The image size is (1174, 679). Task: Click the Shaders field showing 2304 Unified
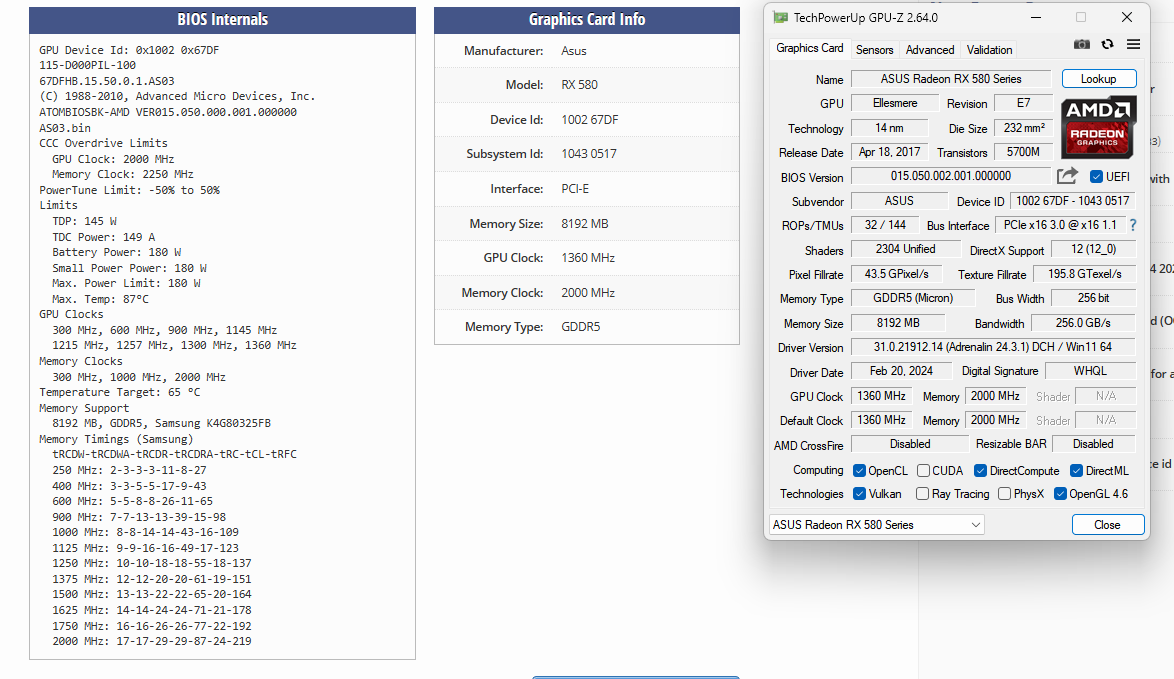click(906, 249)
